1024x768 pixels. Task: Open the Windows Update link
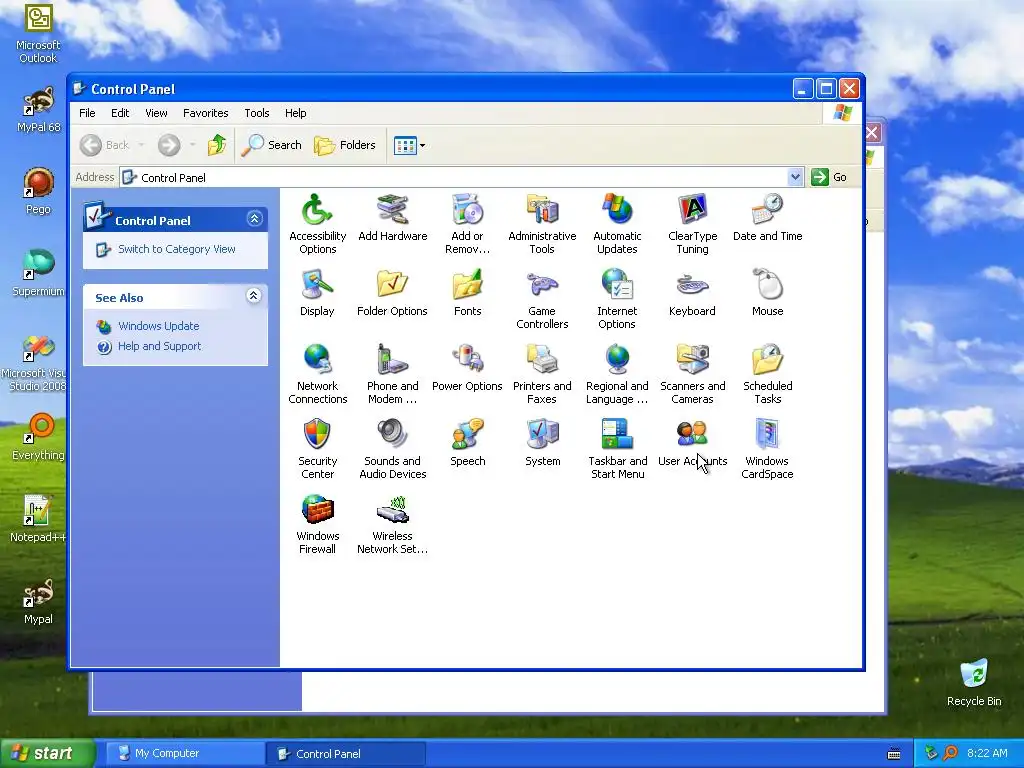click(x=159, y=326)
